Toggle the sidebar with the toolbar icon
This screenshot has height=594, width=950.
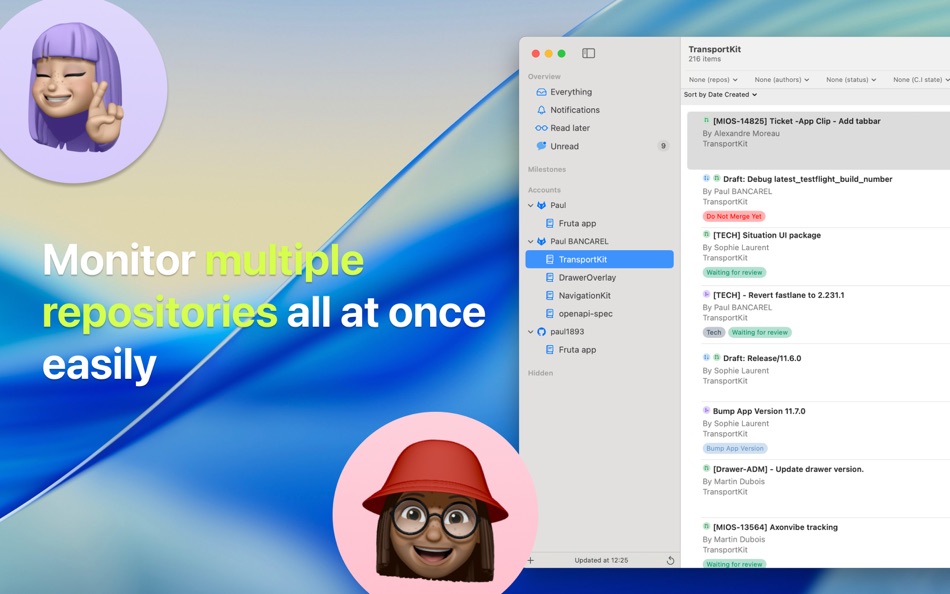[589, 52]
